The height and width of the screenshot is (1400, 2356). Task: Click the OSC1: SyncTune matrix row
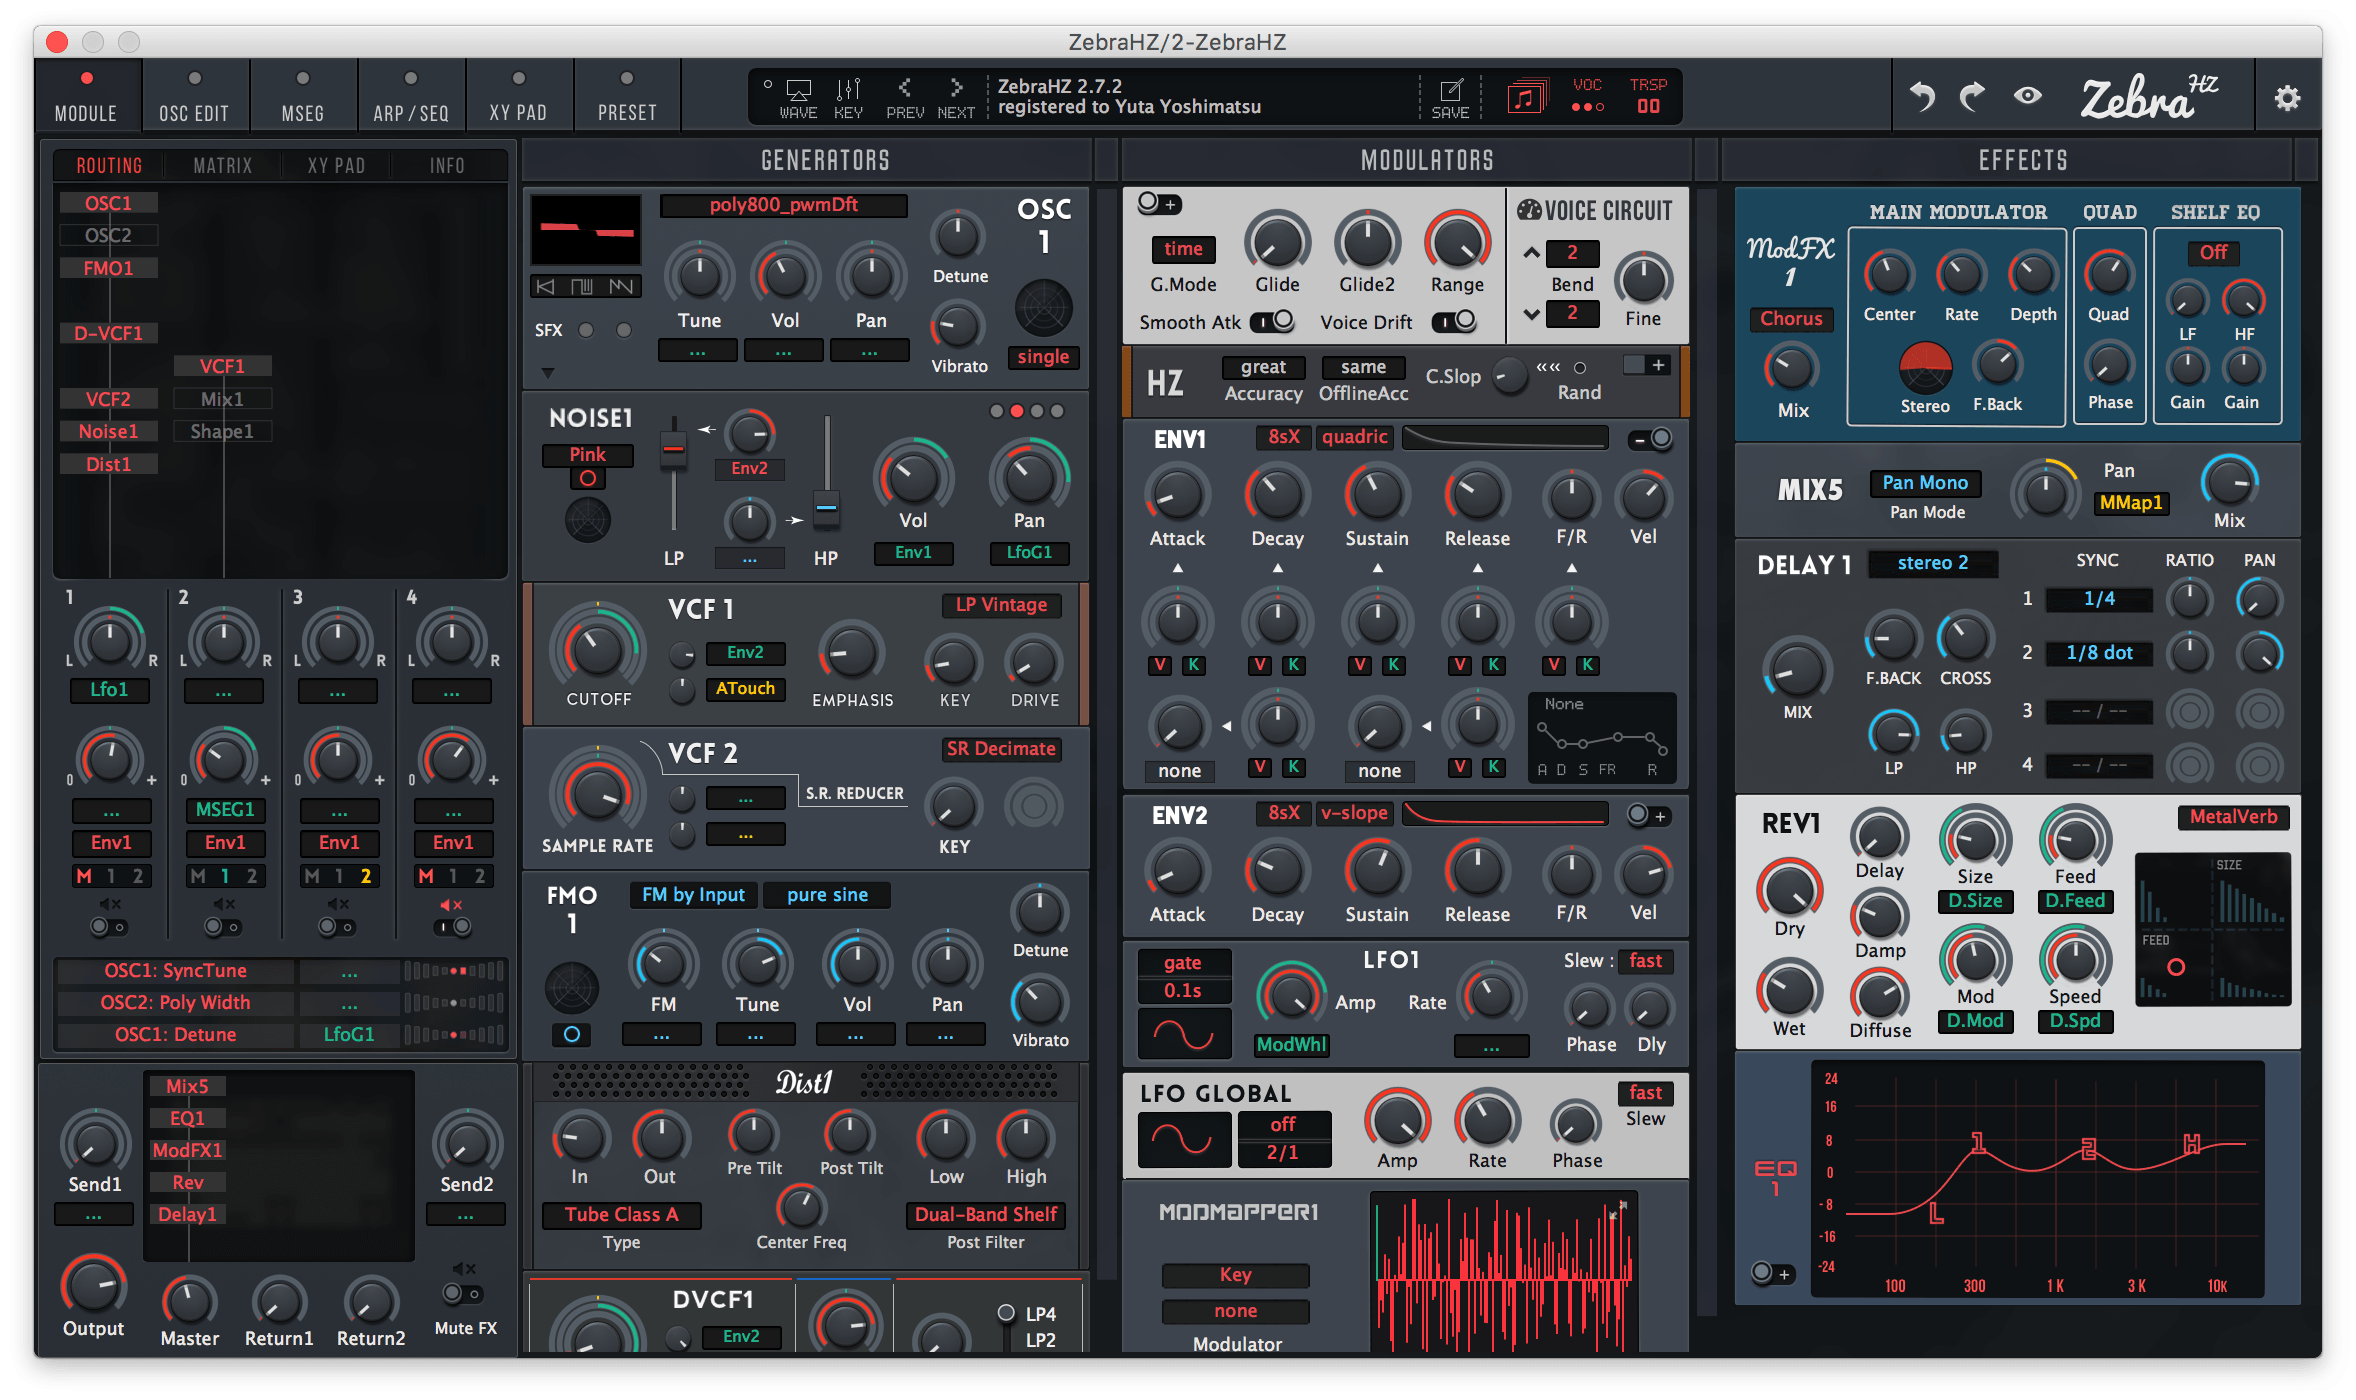[176, 971]
